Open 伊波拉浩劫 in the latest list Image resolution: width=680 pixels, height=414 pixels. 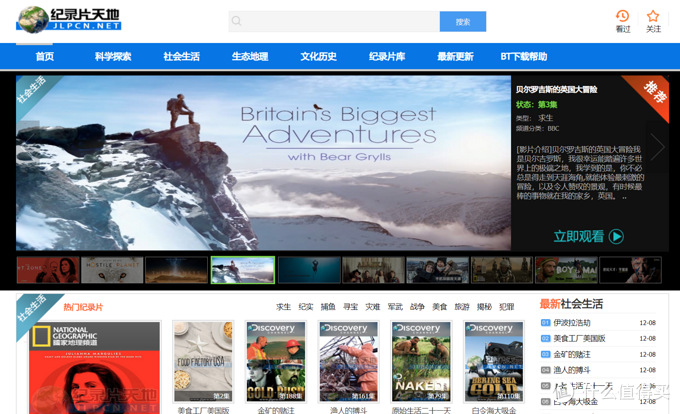[572, 323]
